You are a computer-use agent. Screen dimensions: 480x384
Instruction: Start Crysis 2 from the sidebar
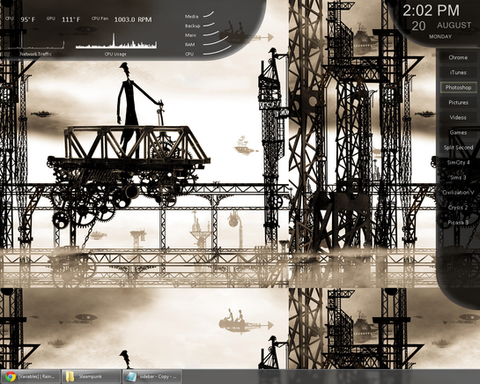coord(458,207)
